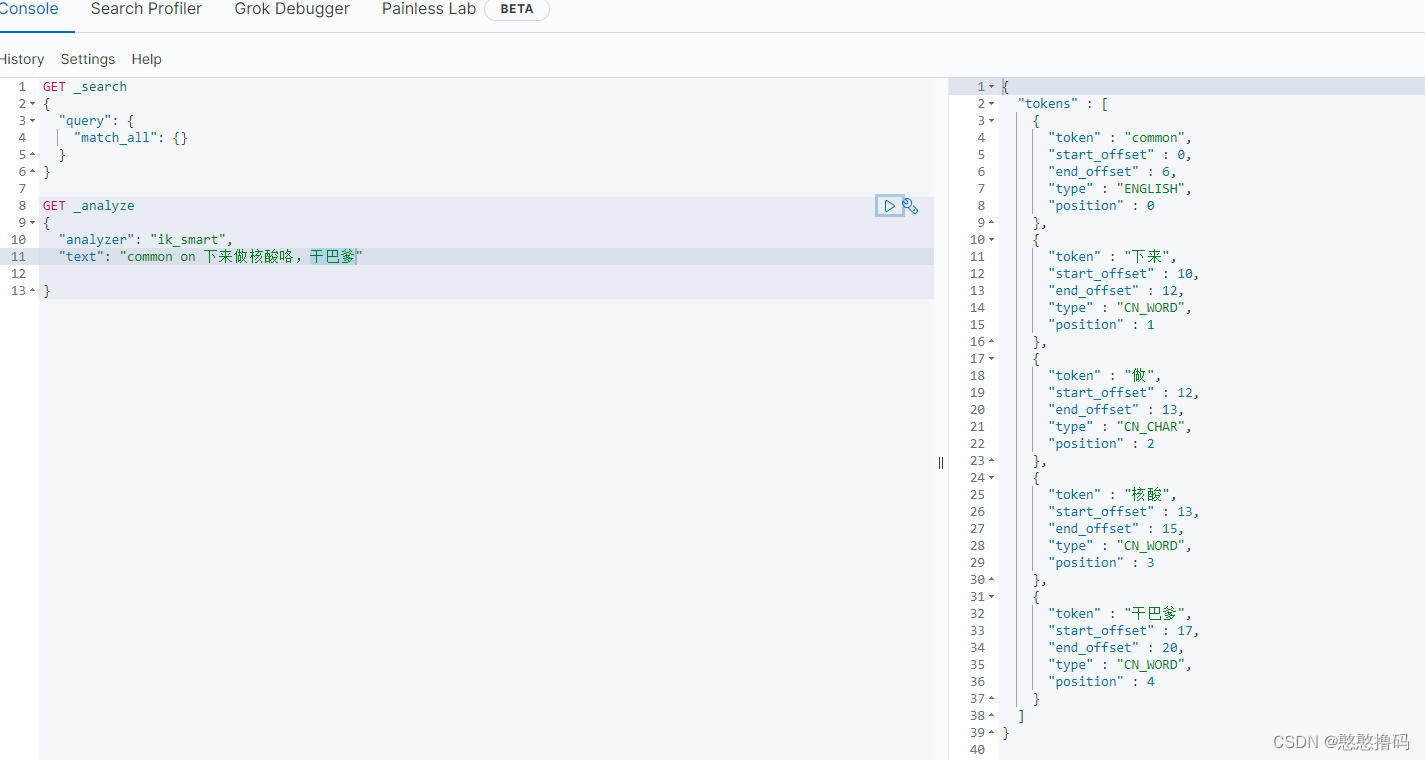This screenshot has width=1425, height=760.
Task: Click "start_offset" : 10 in the output
Action: [1124, 274]
